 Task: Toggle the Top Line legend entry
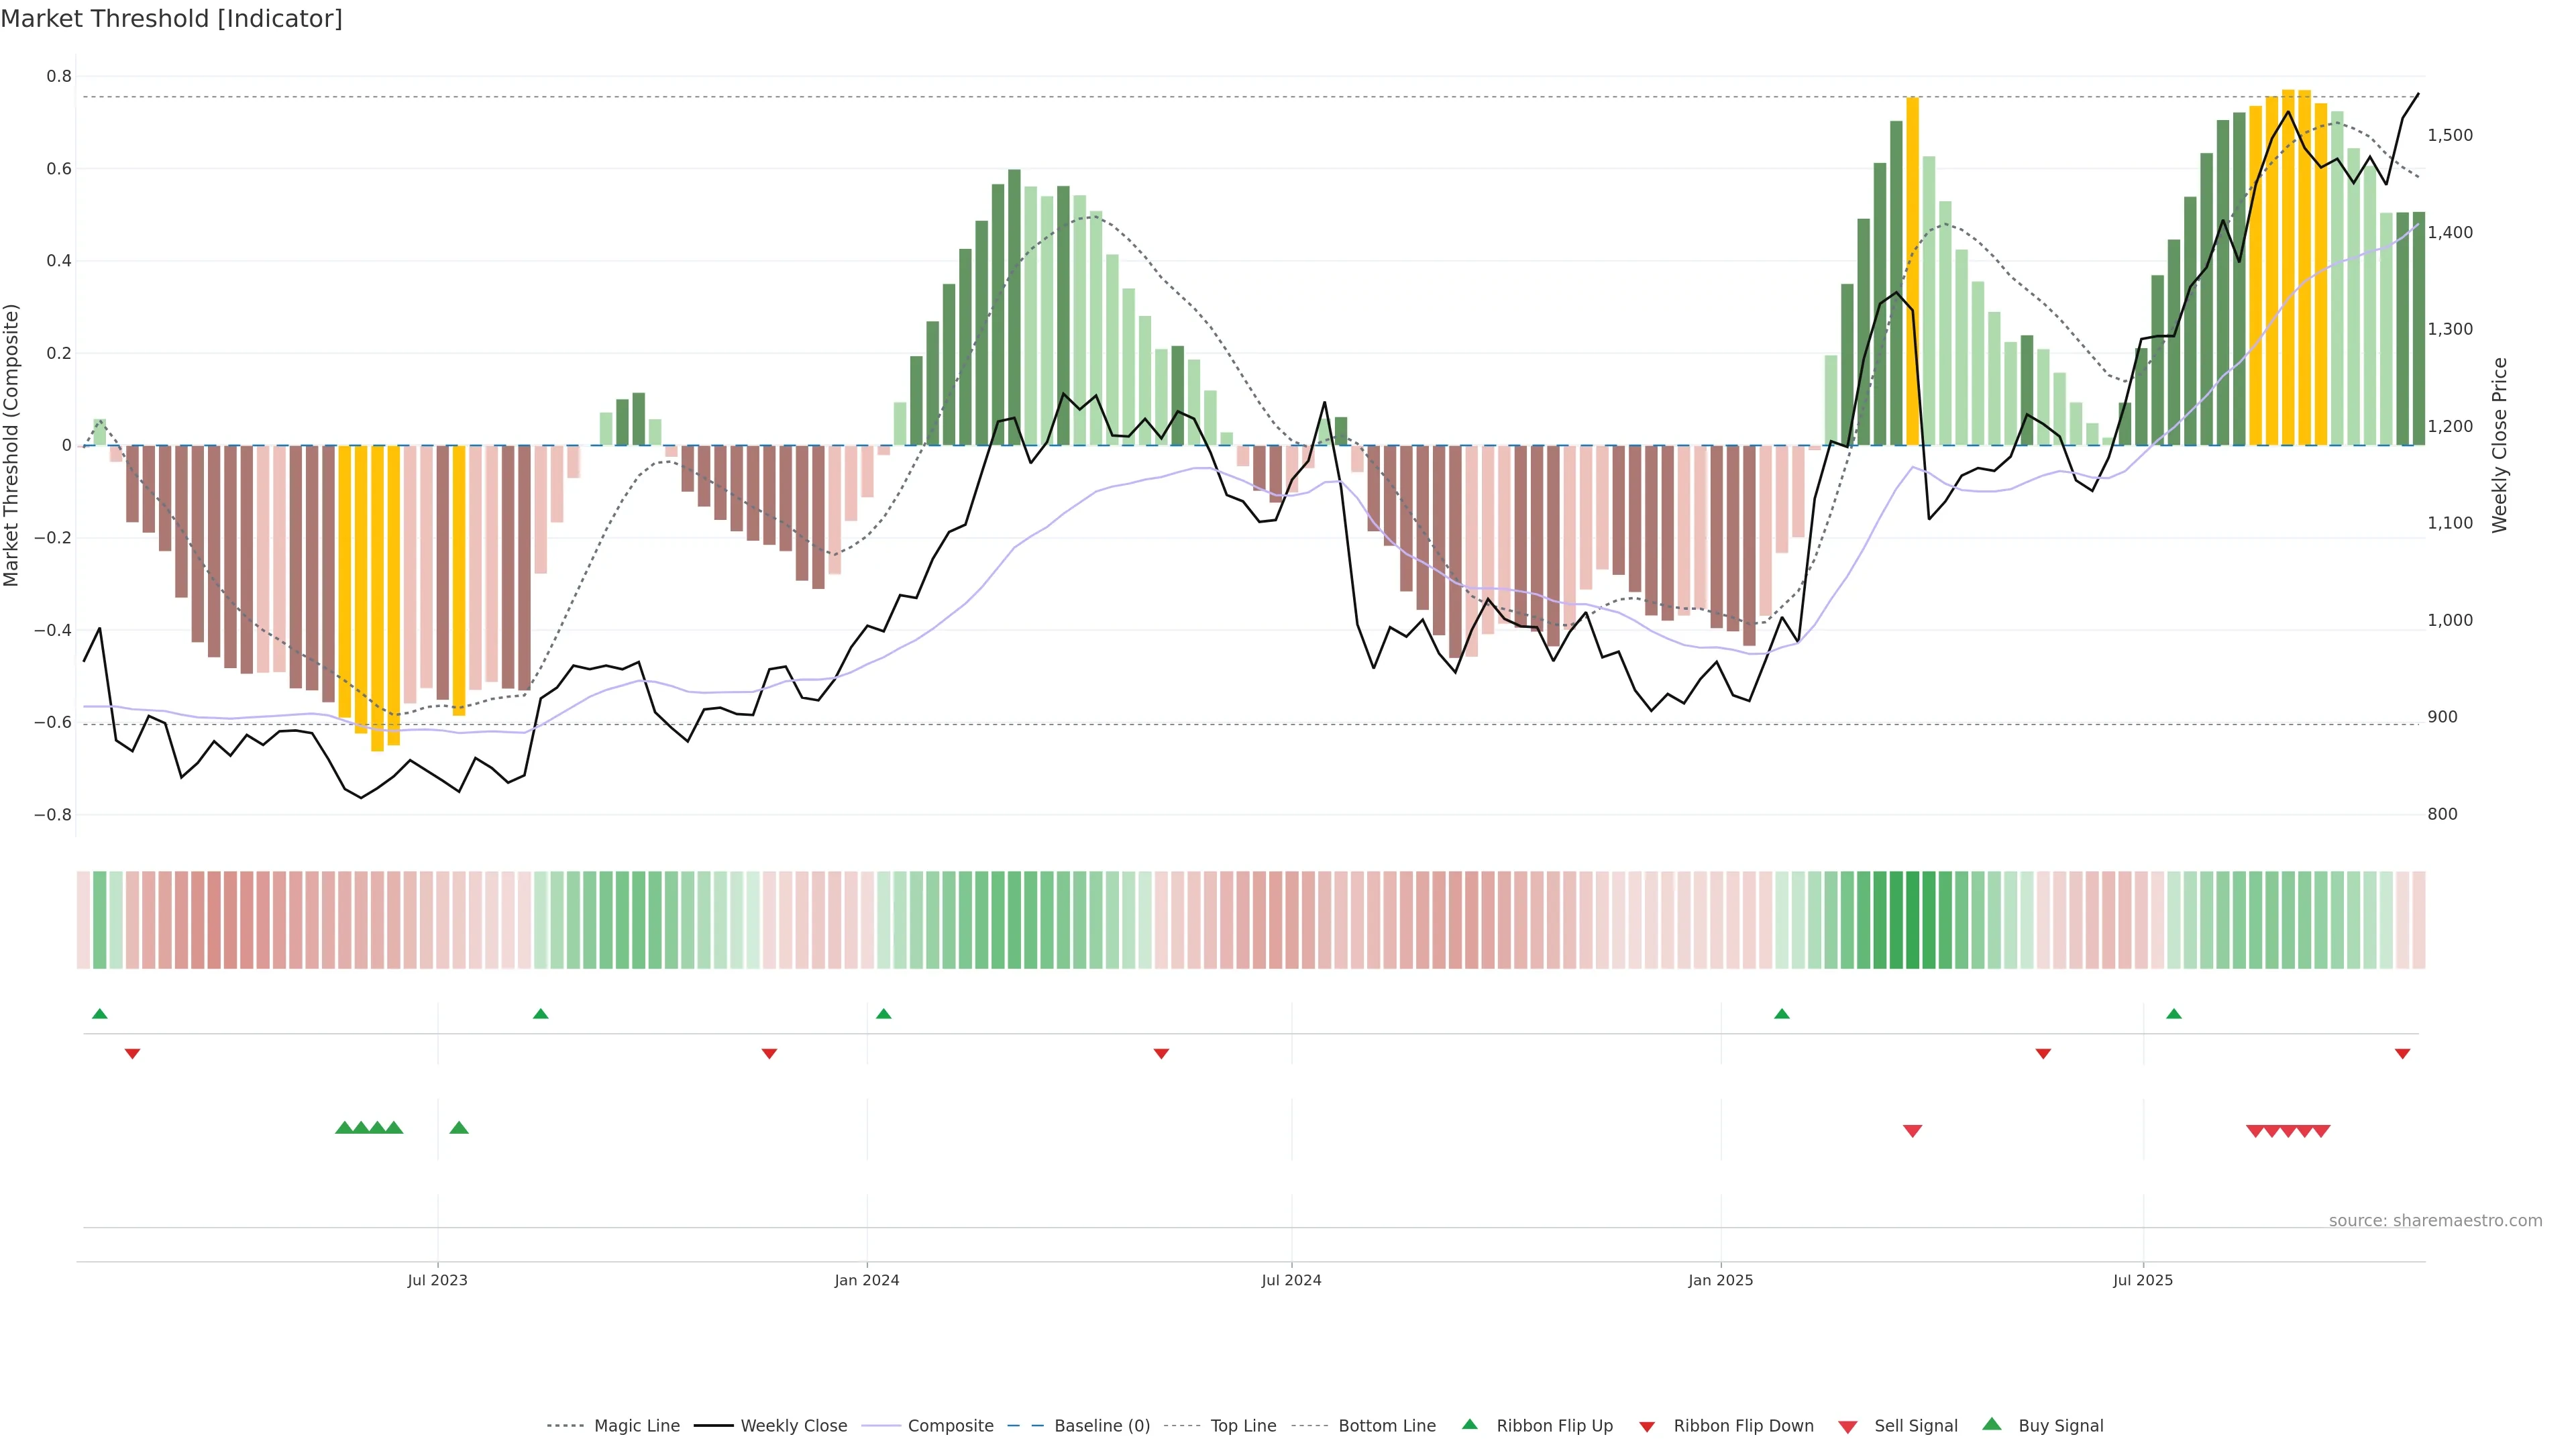tap(1243, 1426)
